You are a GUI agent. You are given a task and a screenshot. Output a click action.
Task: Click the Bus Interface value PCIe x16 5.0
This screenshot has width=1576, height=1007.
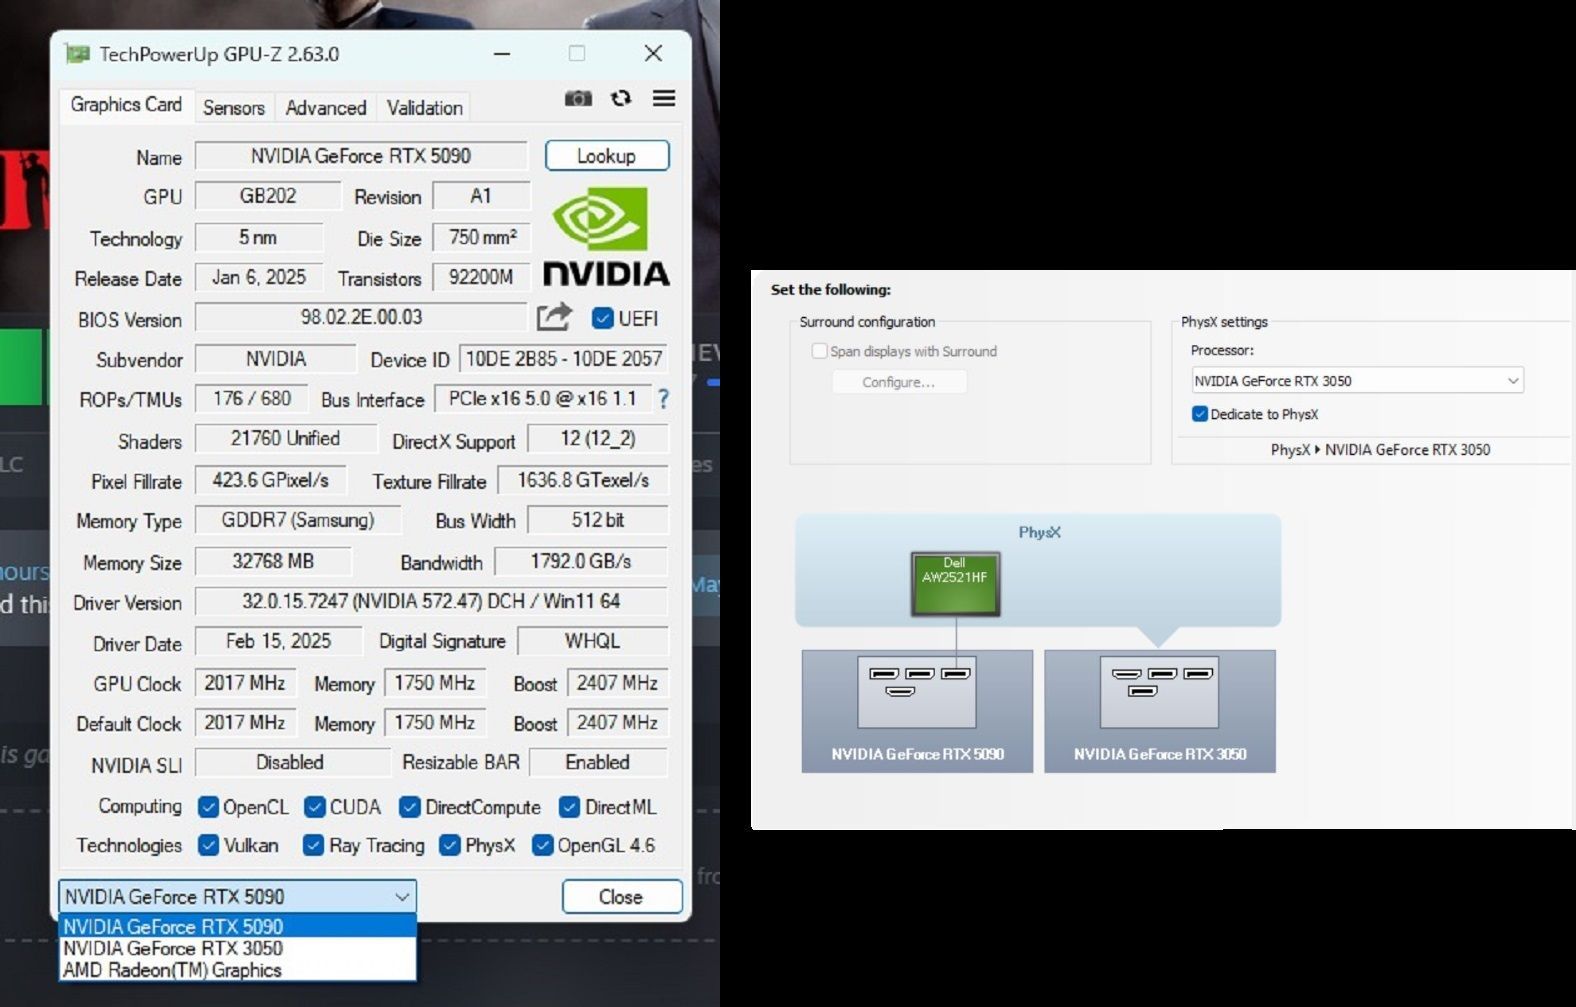click(543, 398)
